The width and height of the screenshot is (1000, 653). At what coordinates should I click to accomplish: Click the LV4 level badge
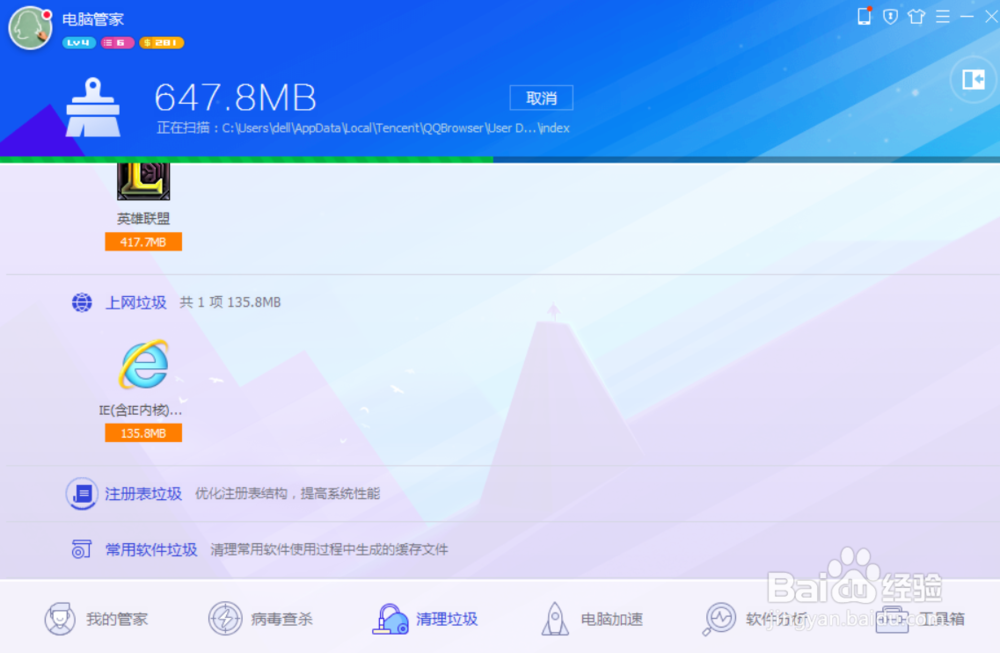tap(78, 43)
